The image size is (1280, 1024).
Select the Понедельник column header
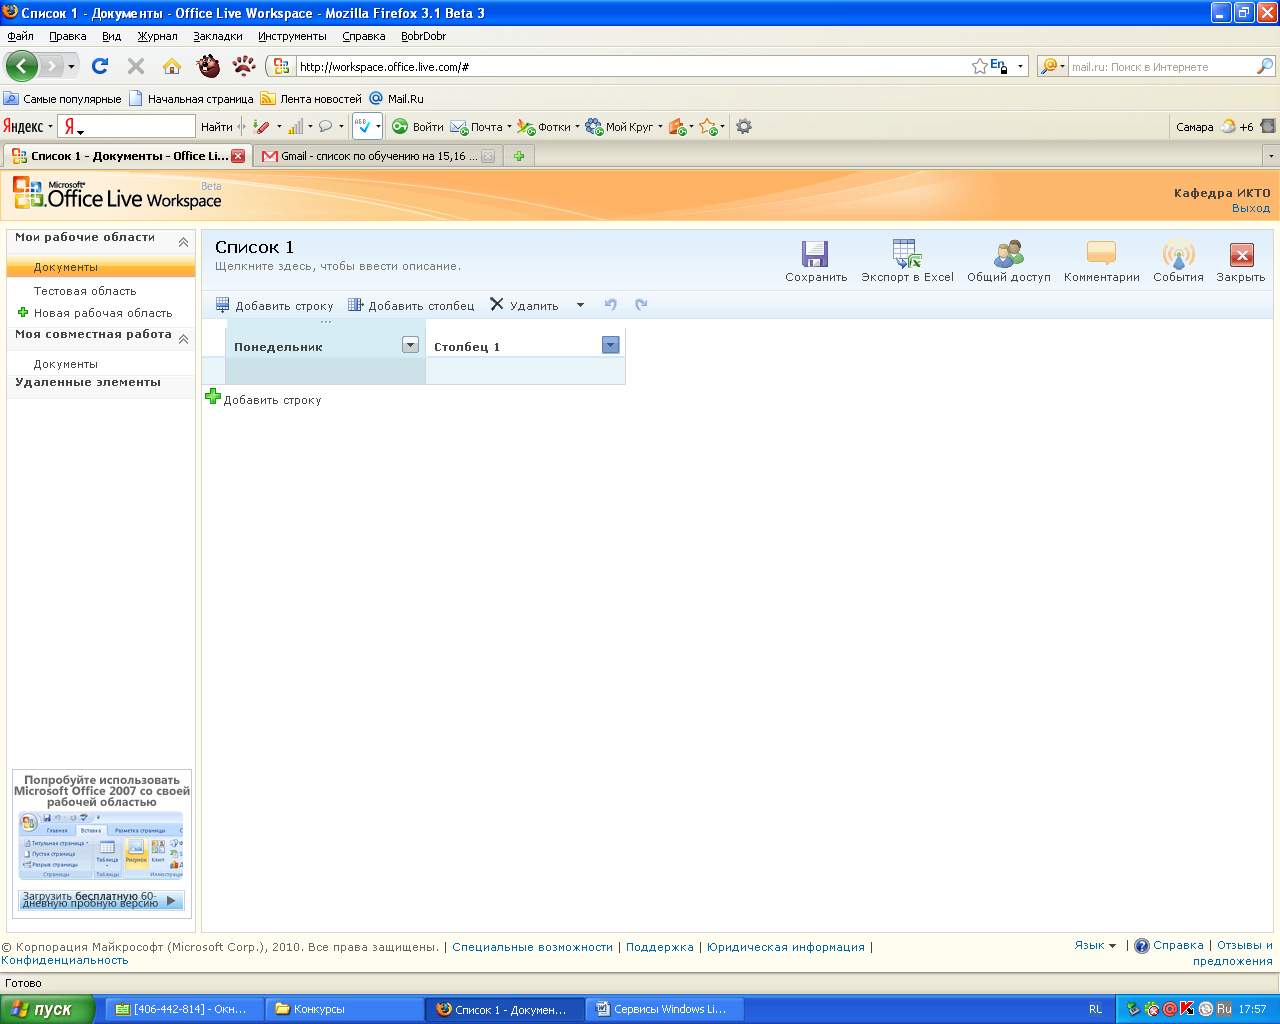[x=312, y=346]
